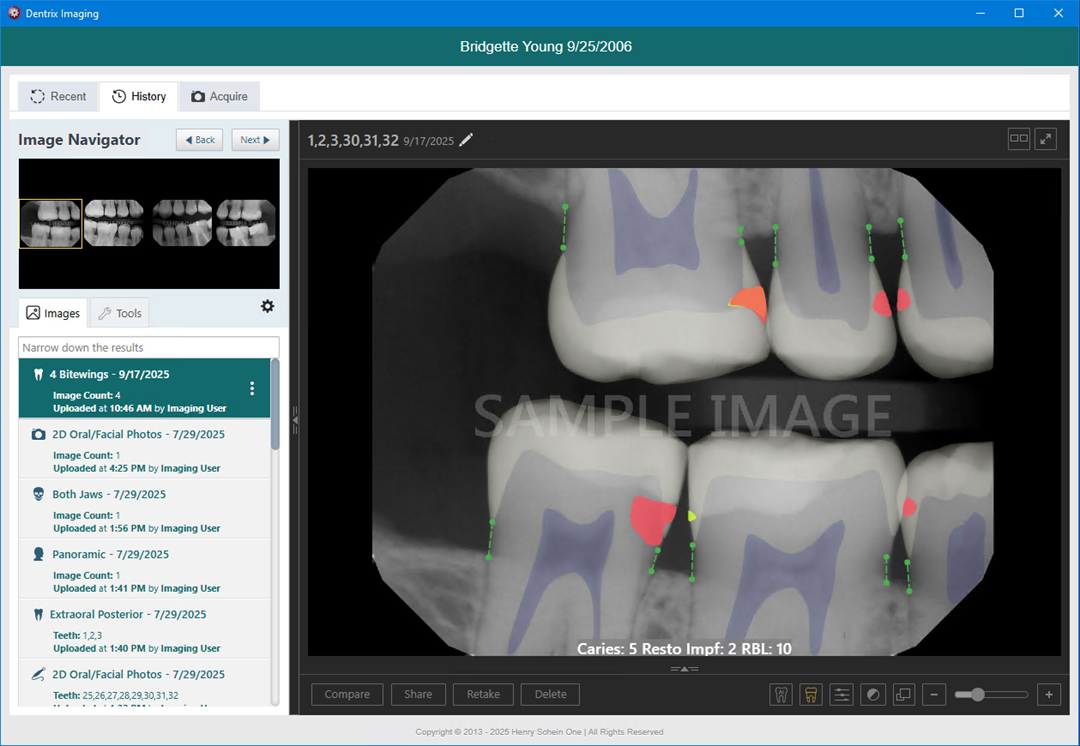Collapse the left panel splitter handle
The image size is (1080, 746).
294,420
